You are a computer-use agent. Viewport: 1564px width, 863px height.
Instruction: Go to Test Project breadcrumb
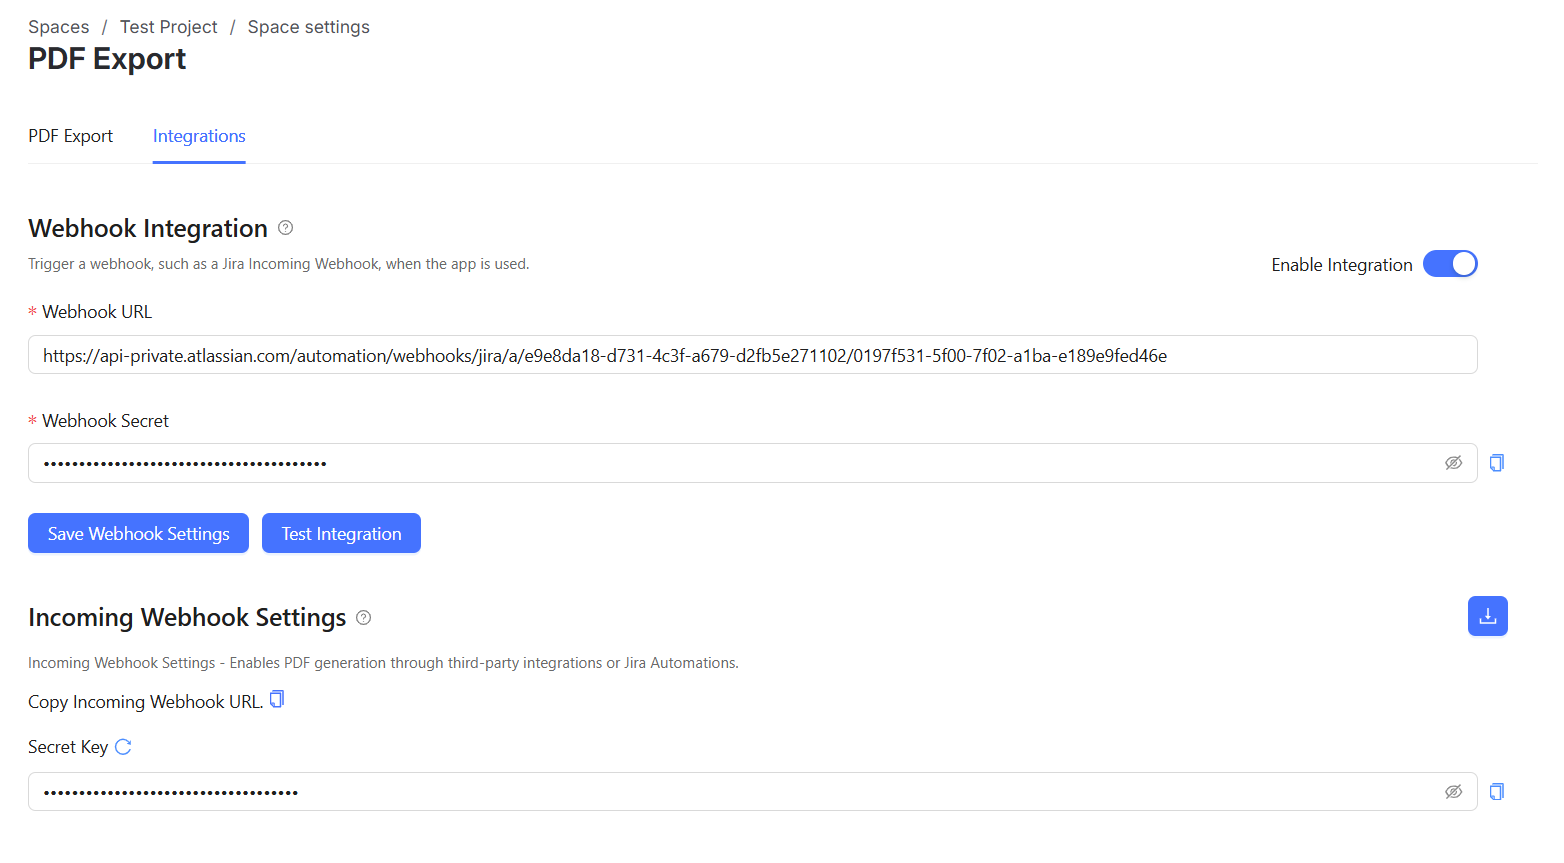point(168,27)
